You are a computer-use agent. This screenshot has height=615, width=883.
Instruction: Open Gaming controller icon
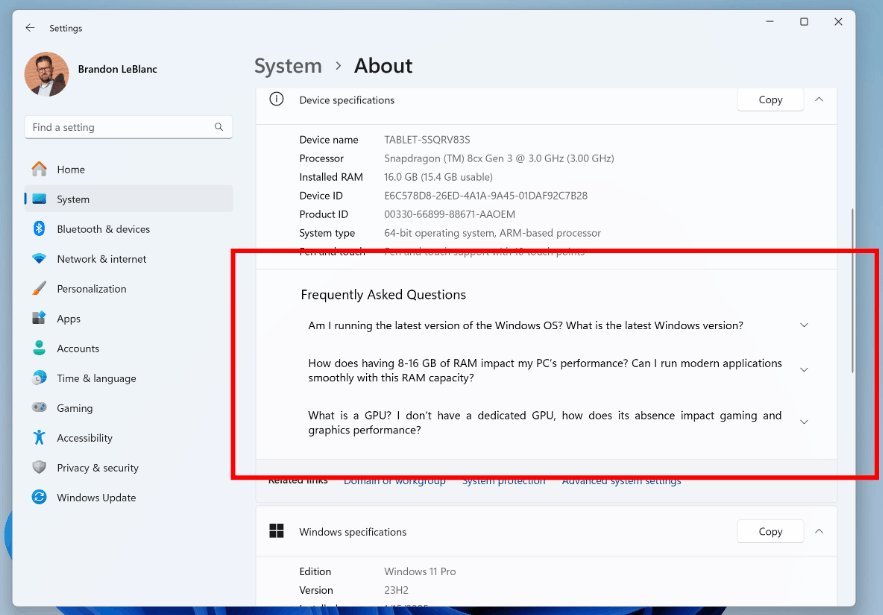coord(39,407)
